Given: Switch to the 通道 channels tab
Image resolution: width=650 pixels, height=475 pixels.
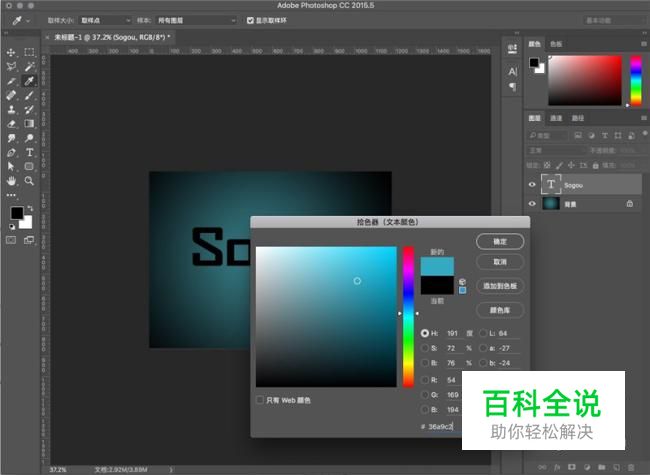Looking at the screenshot, I should click(556, 118).
